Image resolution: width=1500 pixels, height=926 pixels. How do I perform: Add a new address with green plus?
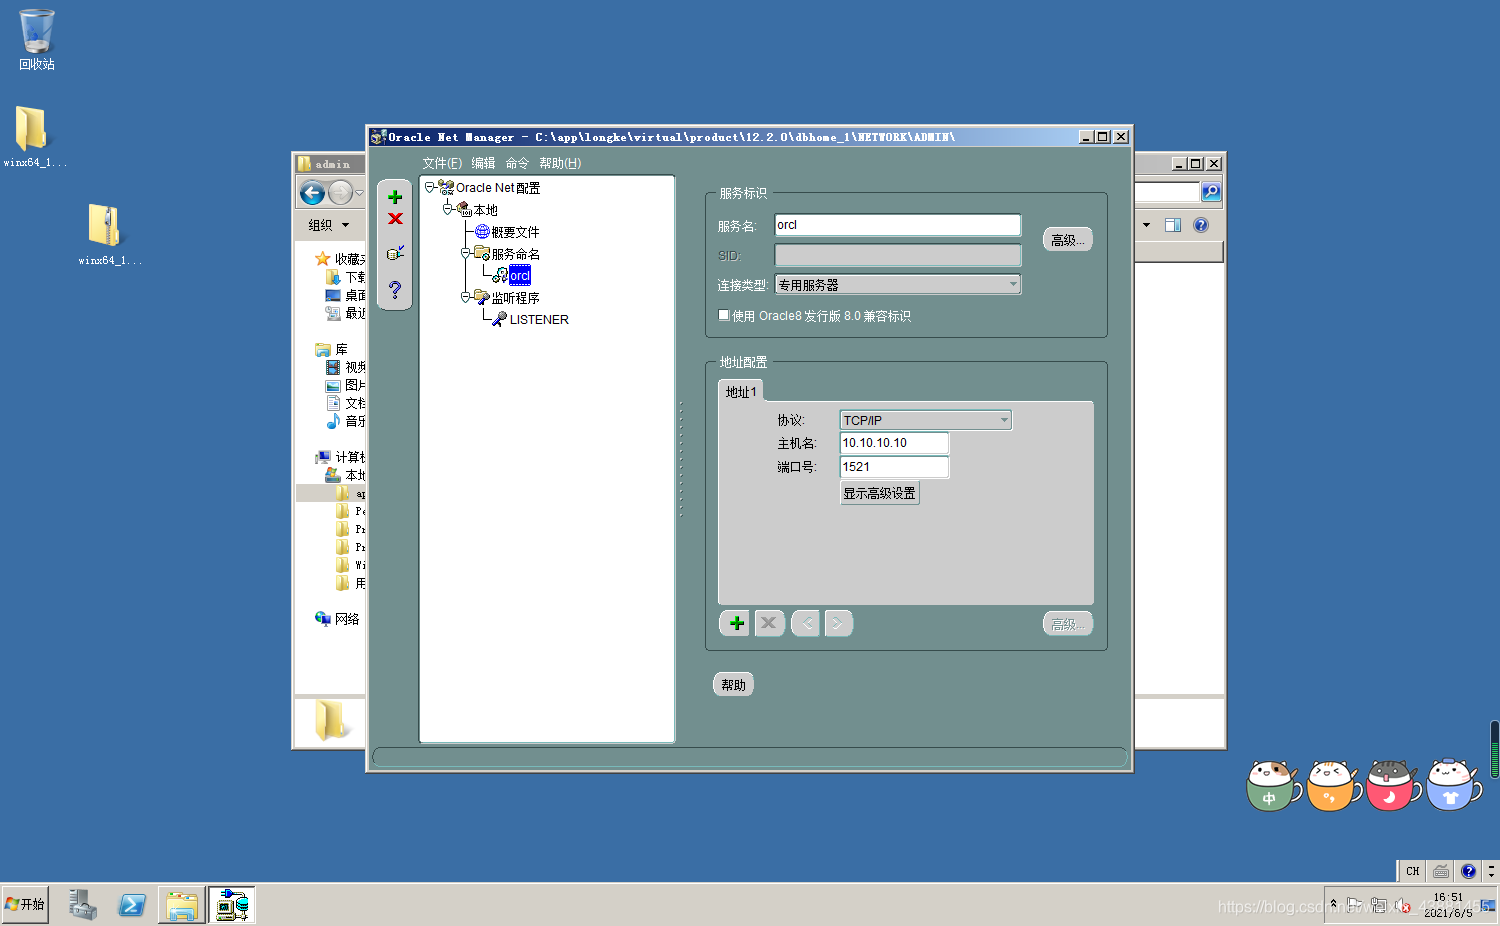[x=735, y=623]
